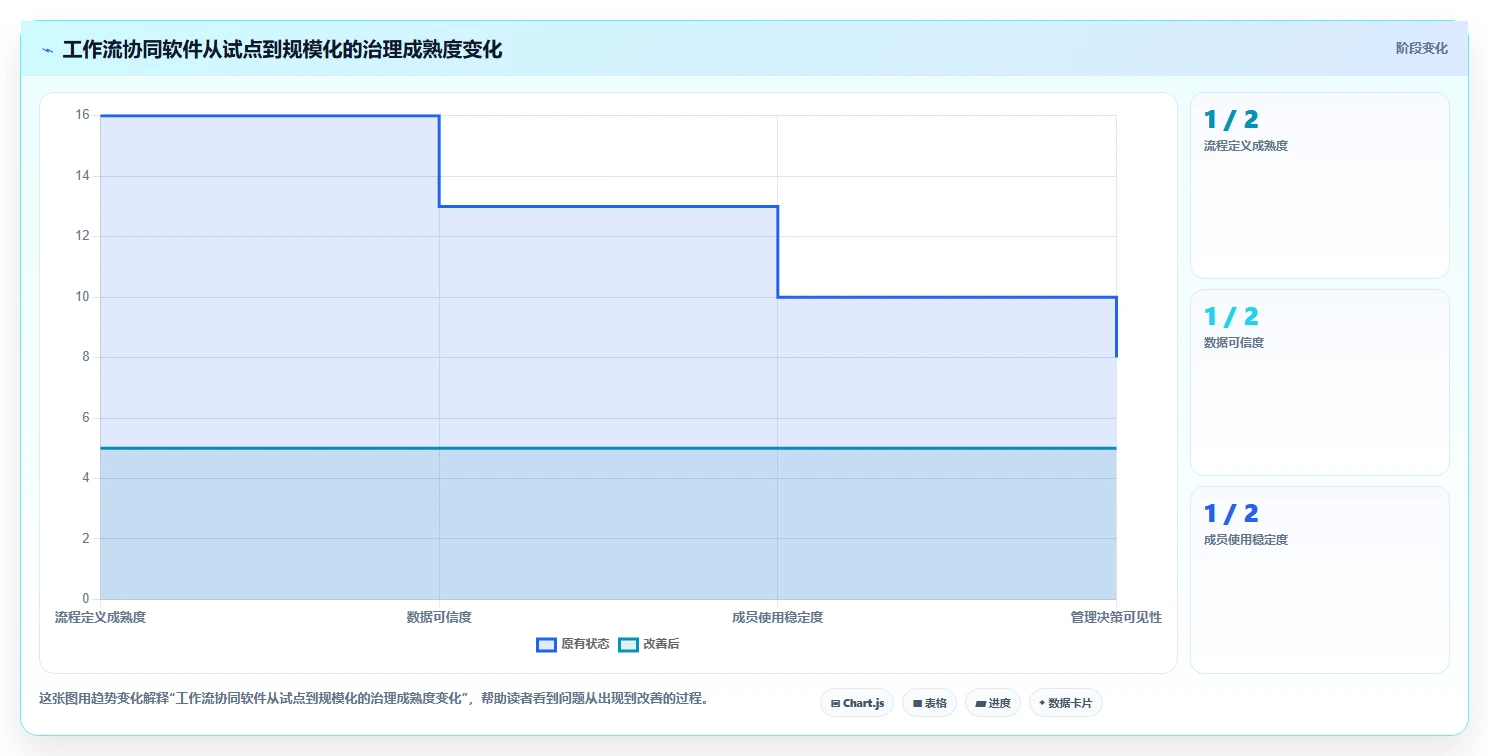Screen dimensions: 1489x756
Task: Click the y-axis value 8
Action: (85, 357)
